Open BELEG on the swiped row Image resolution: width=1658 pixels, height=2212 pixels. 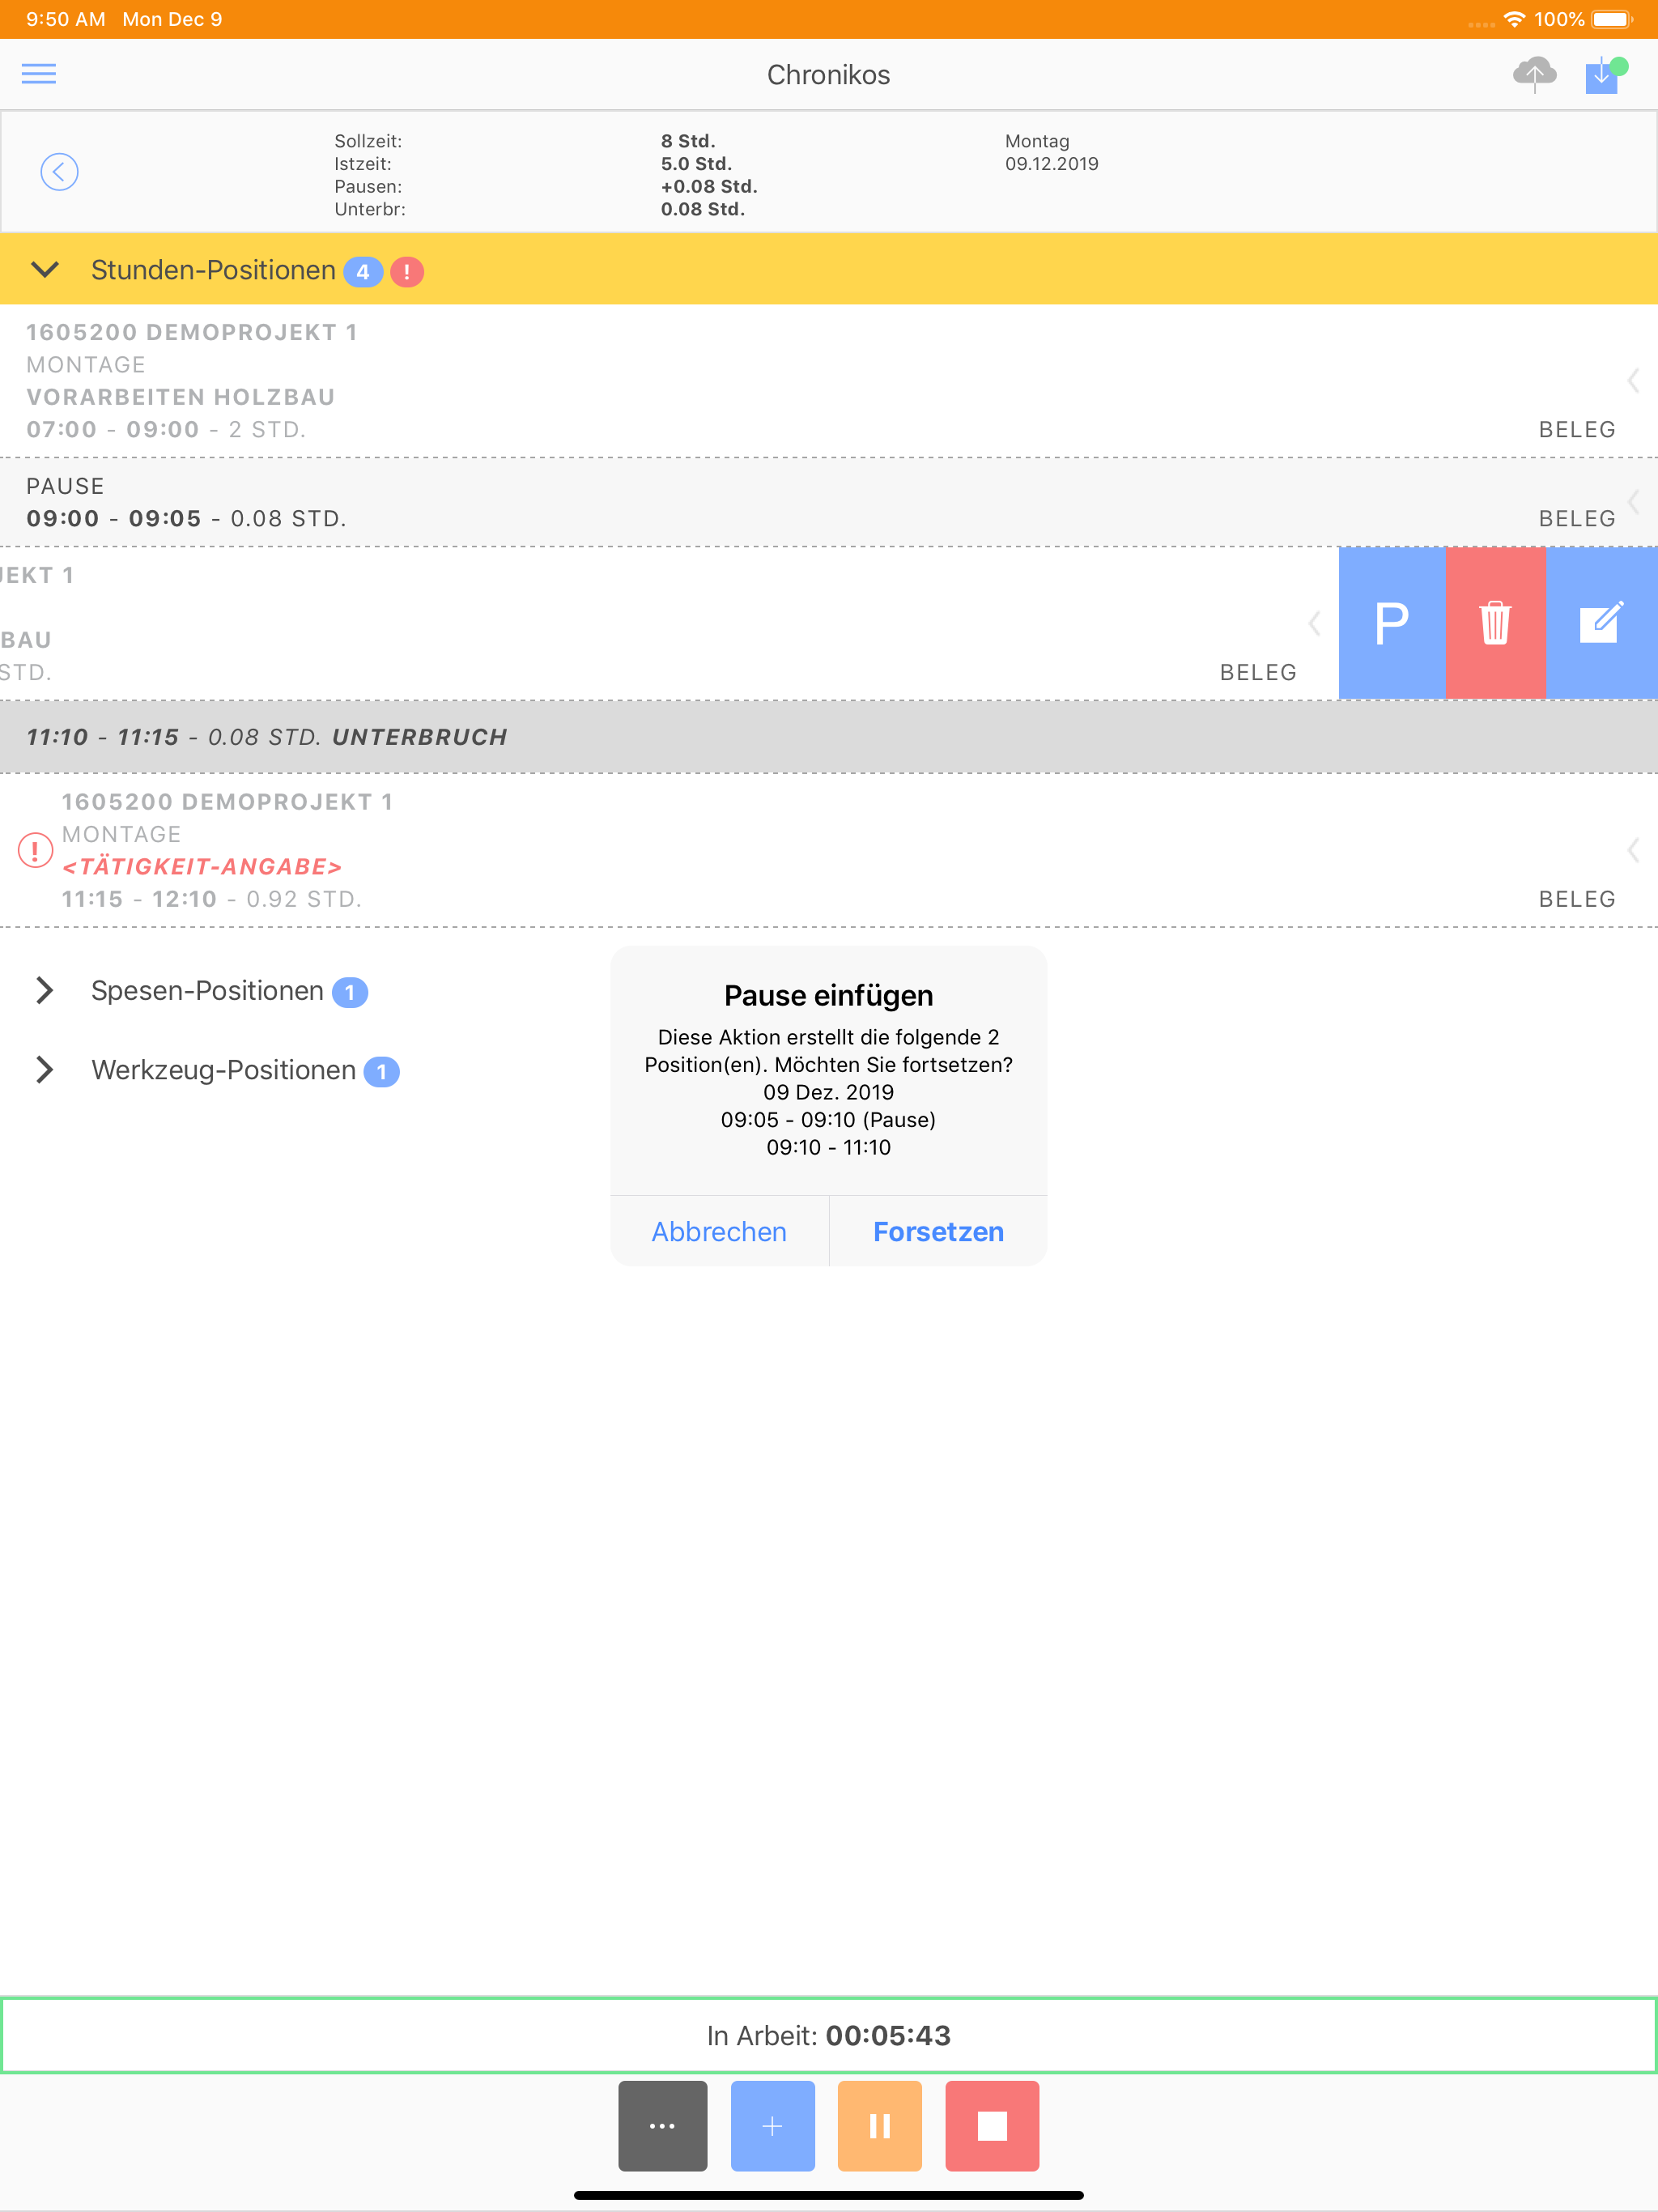pos(1258,672)
